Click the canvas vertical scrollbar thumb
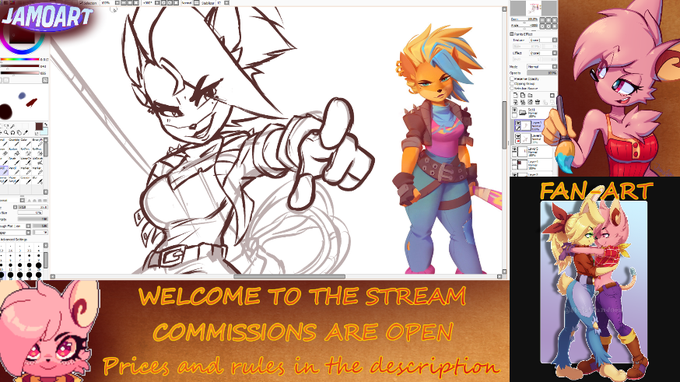Screen dimensions: 680x382 pos(504,124)
